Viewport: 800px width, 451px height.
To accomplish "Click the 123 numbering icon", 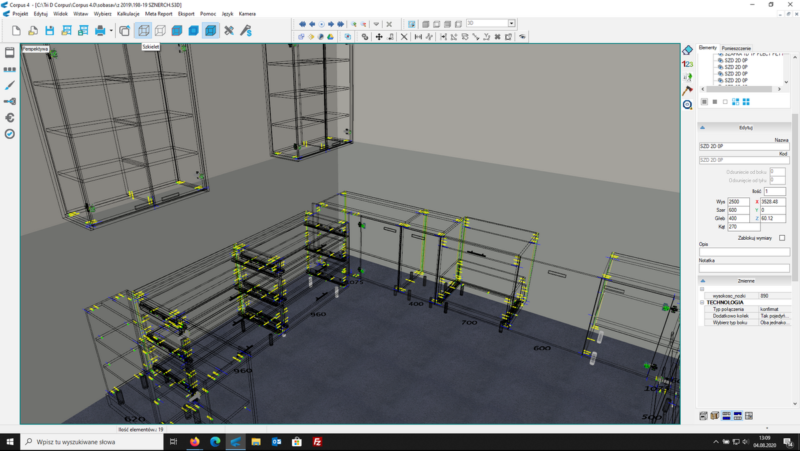I will click(687, 63).
